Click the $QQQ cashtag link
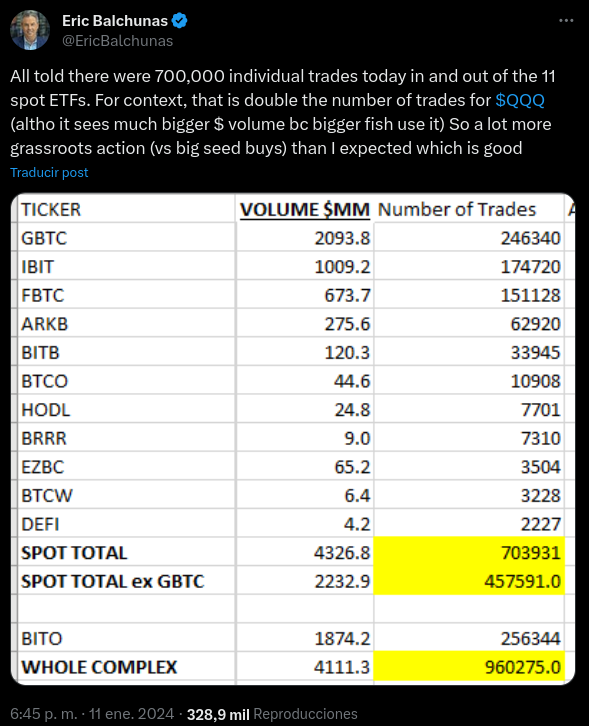Viewport: 589px width, 726px height. (520, 100)
